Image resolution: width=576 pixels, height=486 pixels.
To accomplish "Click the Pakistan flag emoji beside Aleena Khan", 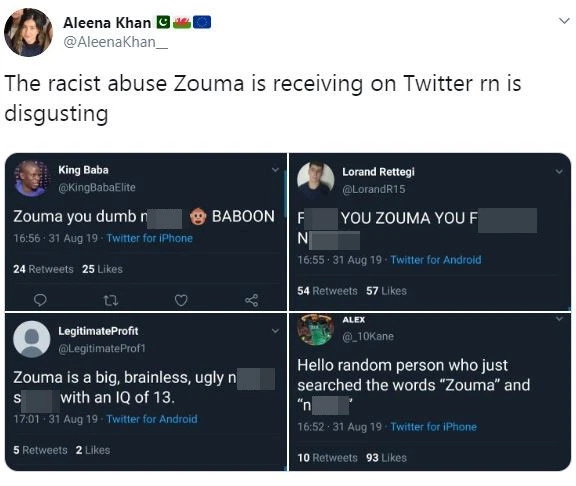I will (x=163, y=22).
